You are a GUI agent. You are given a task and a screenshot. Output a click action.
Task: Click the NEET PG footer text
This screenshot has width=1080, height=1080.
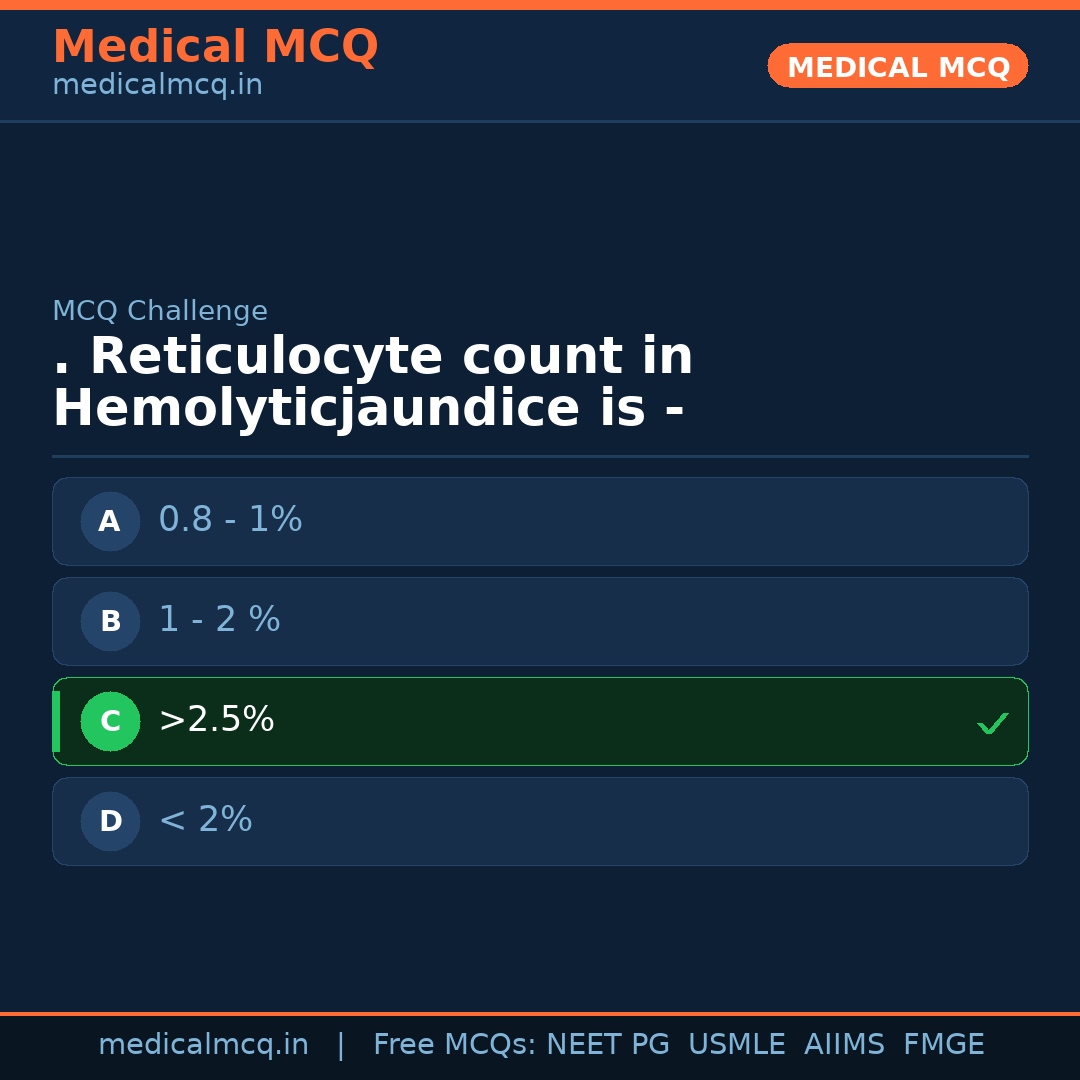click(608, 1045)
